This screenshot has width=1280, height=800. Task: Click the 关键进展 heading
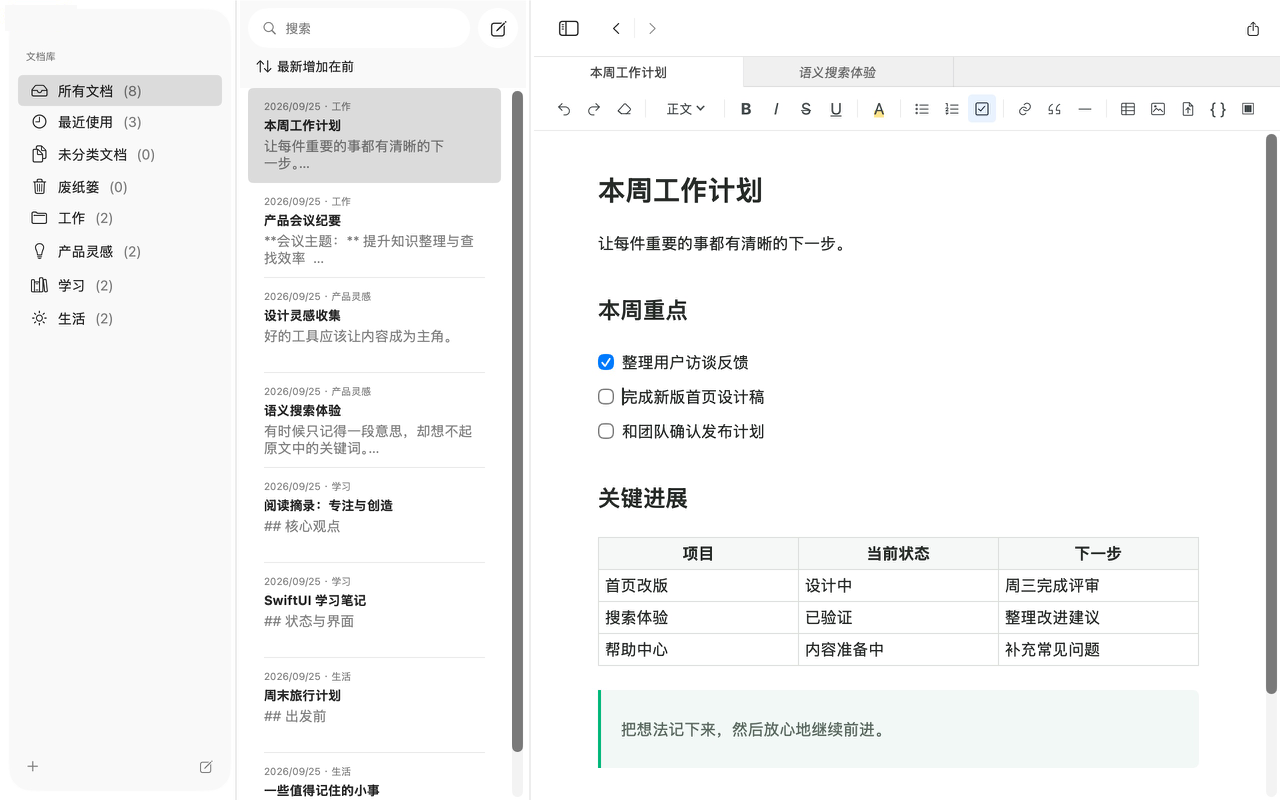click(x=643, y=499)
